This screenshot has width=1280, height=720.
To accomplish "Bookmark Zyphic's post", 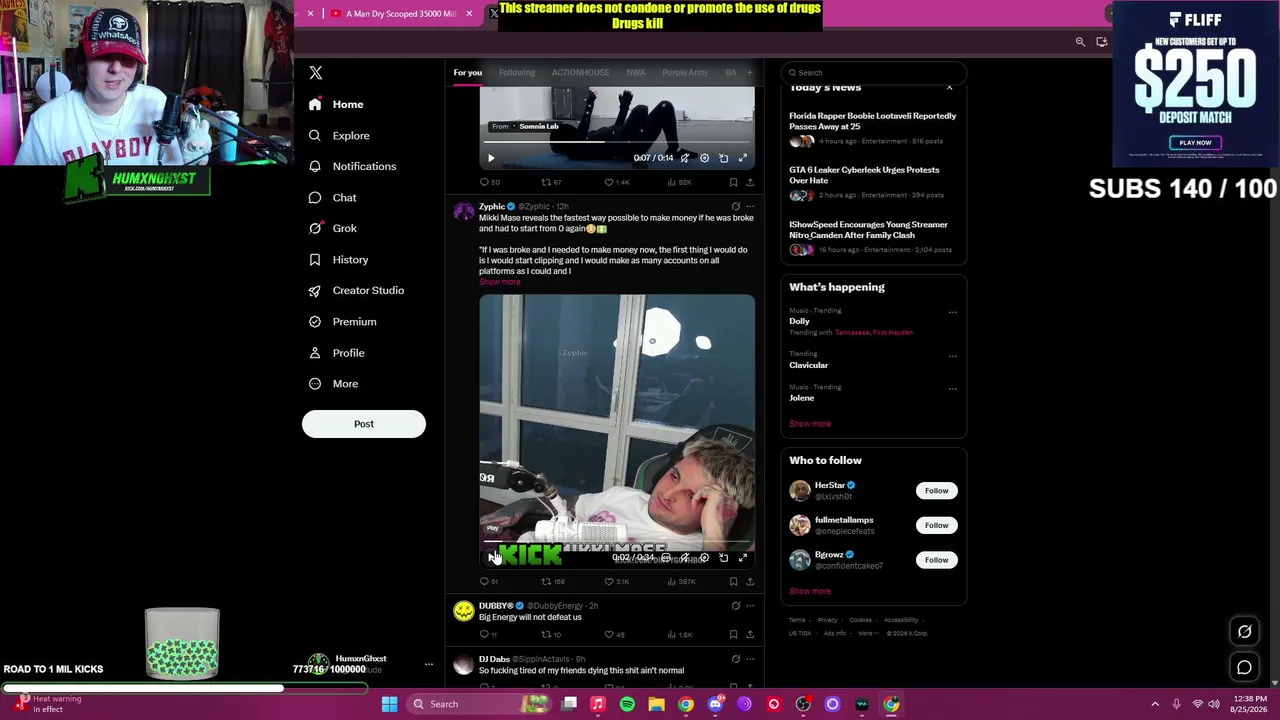I will pyautogui.click(x=733, y=581).
